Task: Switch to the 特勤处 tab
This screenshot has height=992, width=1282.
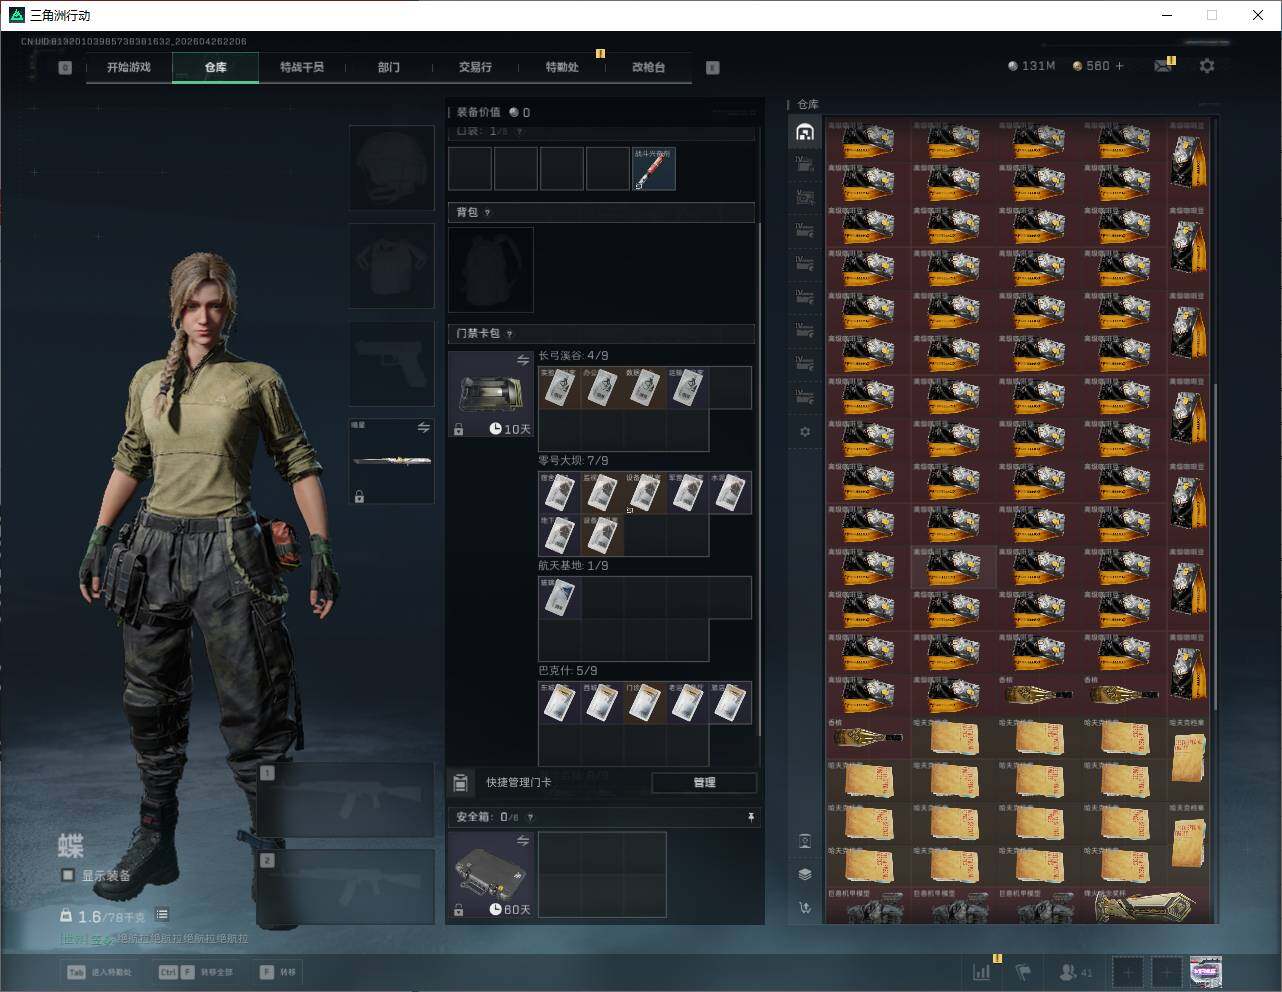Action: pos(562,67)
